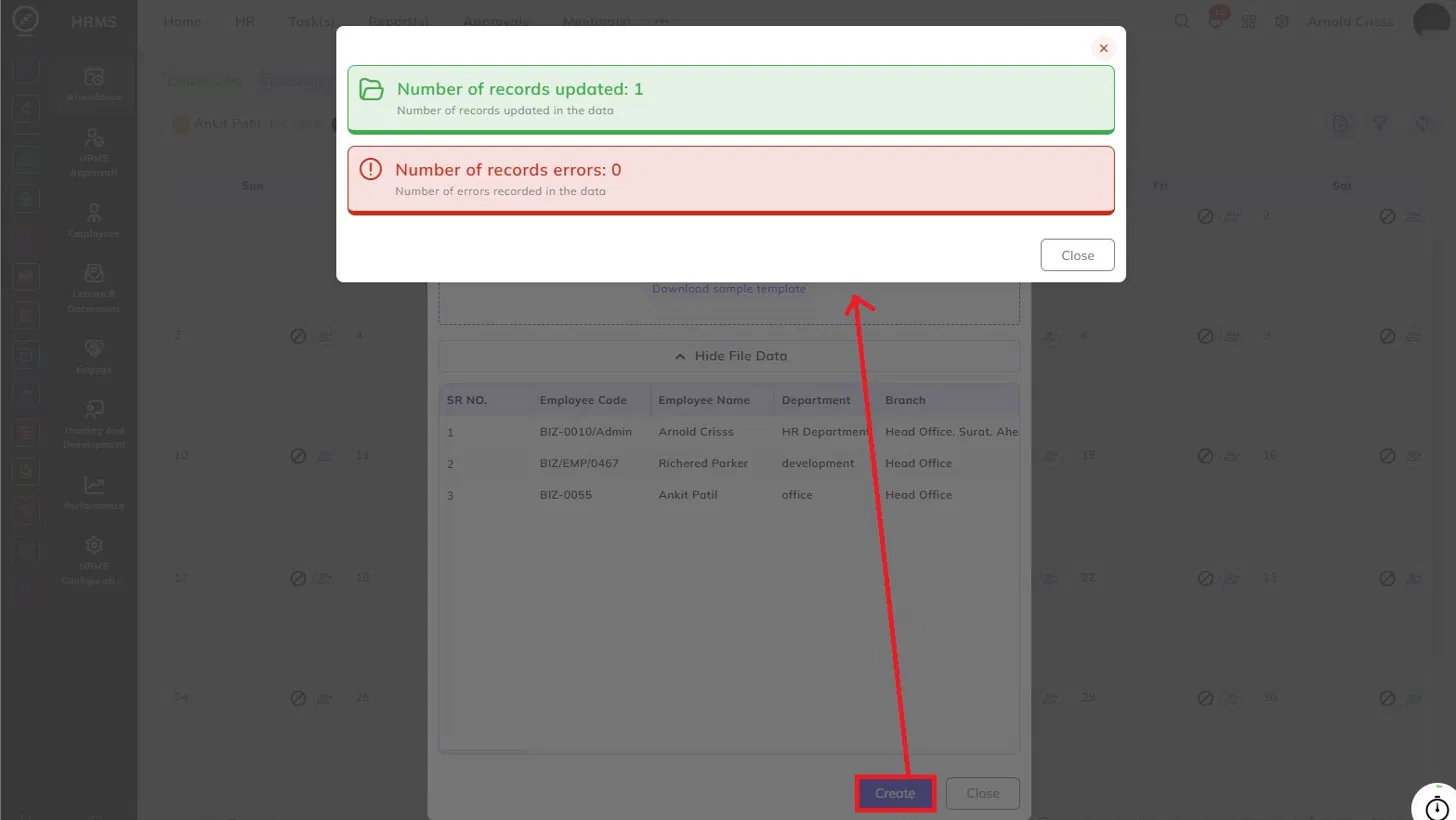This screenshot has width=1456, height=820.
Task: Click the green folder icon on the records updated card
Action: (x=371, y=89)
